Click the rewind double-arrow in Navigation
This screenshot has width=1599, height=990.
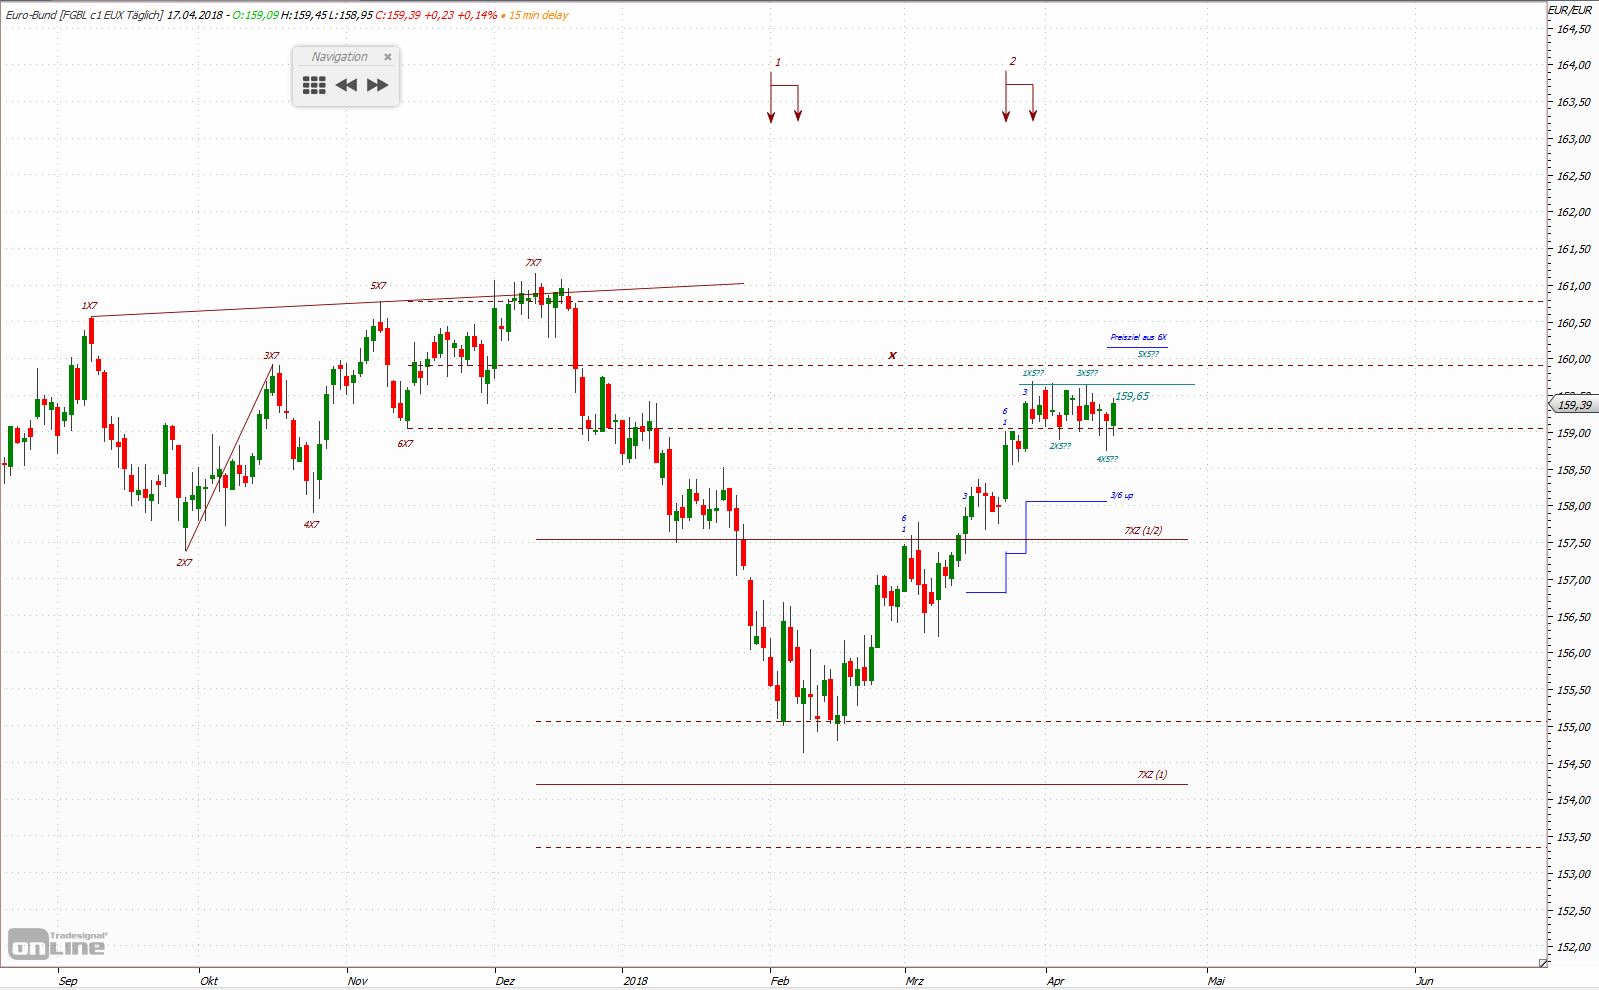coord(346,85)
